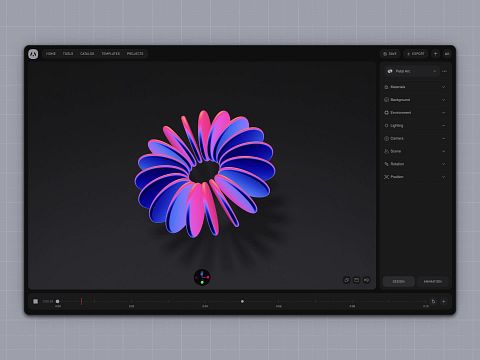Click the Camera section icon
This screenshot has height=360, width=480.
(386, 138)
